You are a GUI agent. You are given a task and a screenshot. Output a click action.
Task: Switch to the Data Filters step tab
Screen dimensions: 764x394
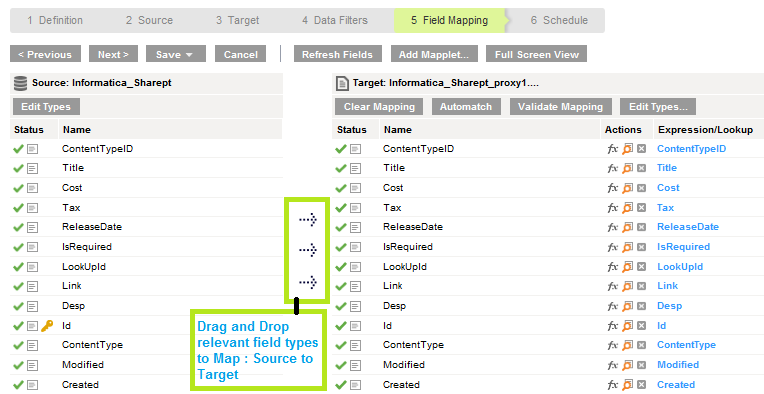(x=334, y=20)
